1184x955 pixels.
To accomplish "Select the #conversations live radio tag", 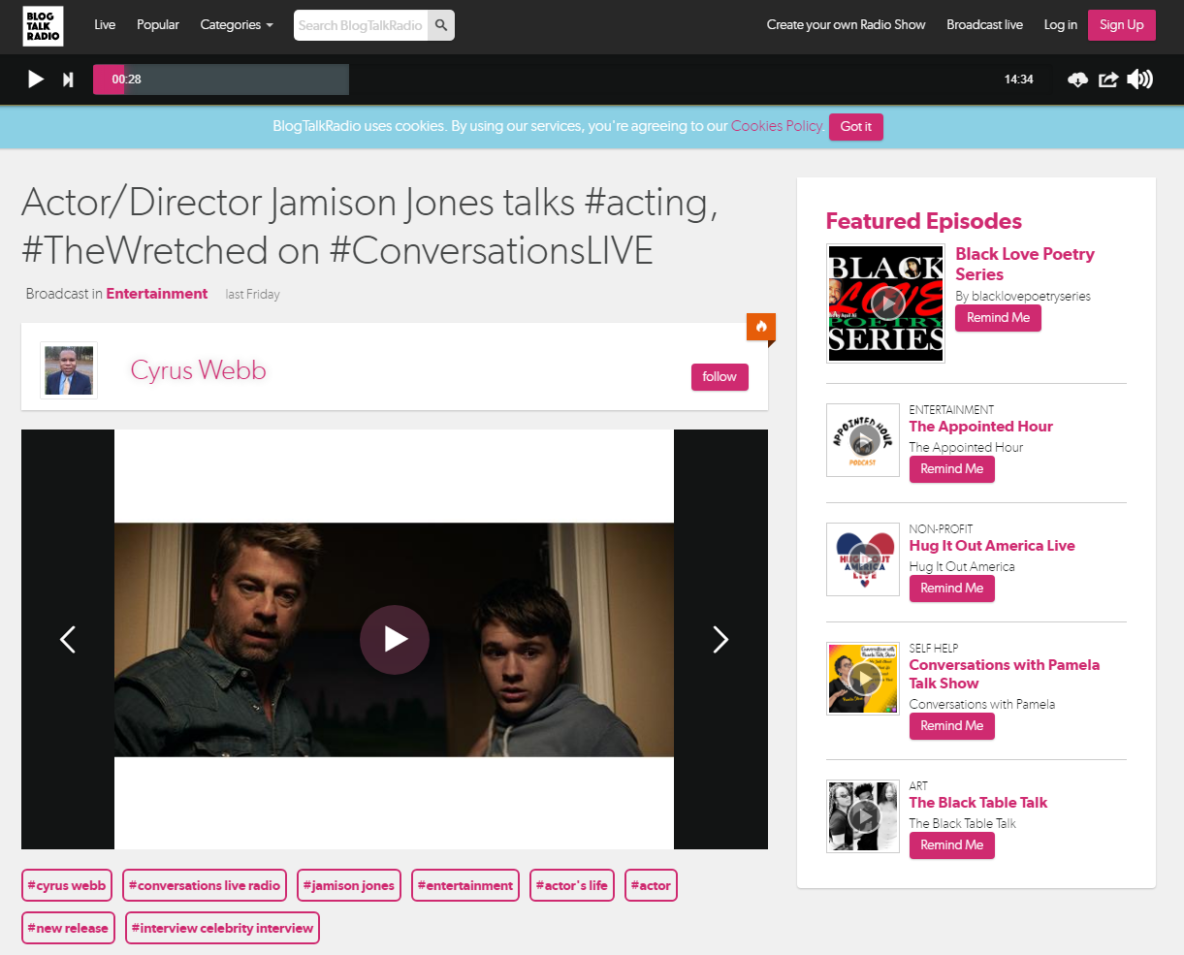I will click(x=205, y=886).
